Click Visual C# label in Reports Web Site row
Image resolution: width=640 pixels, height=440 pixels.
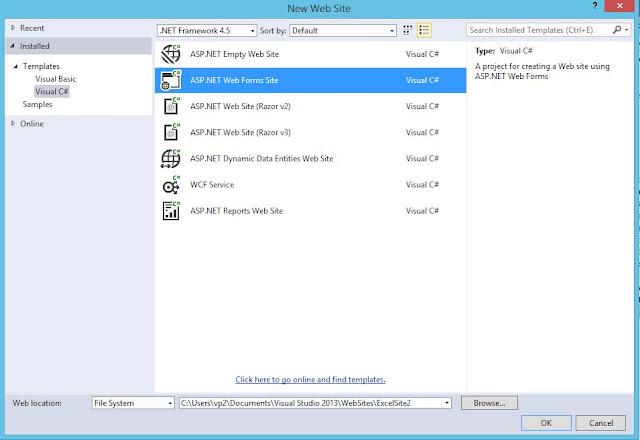422,211
